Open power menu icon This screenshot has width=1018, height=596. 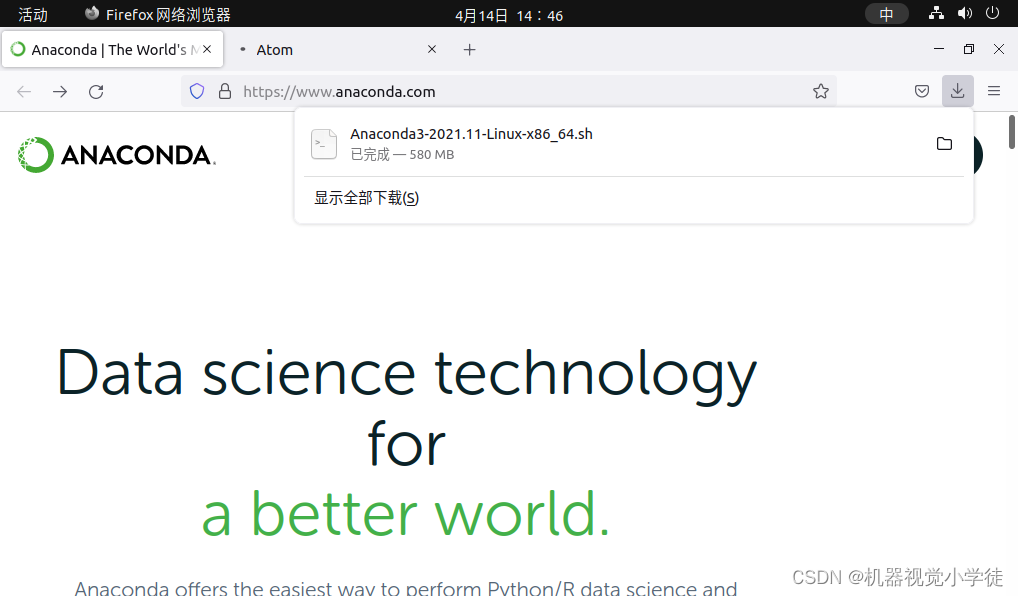992,13
